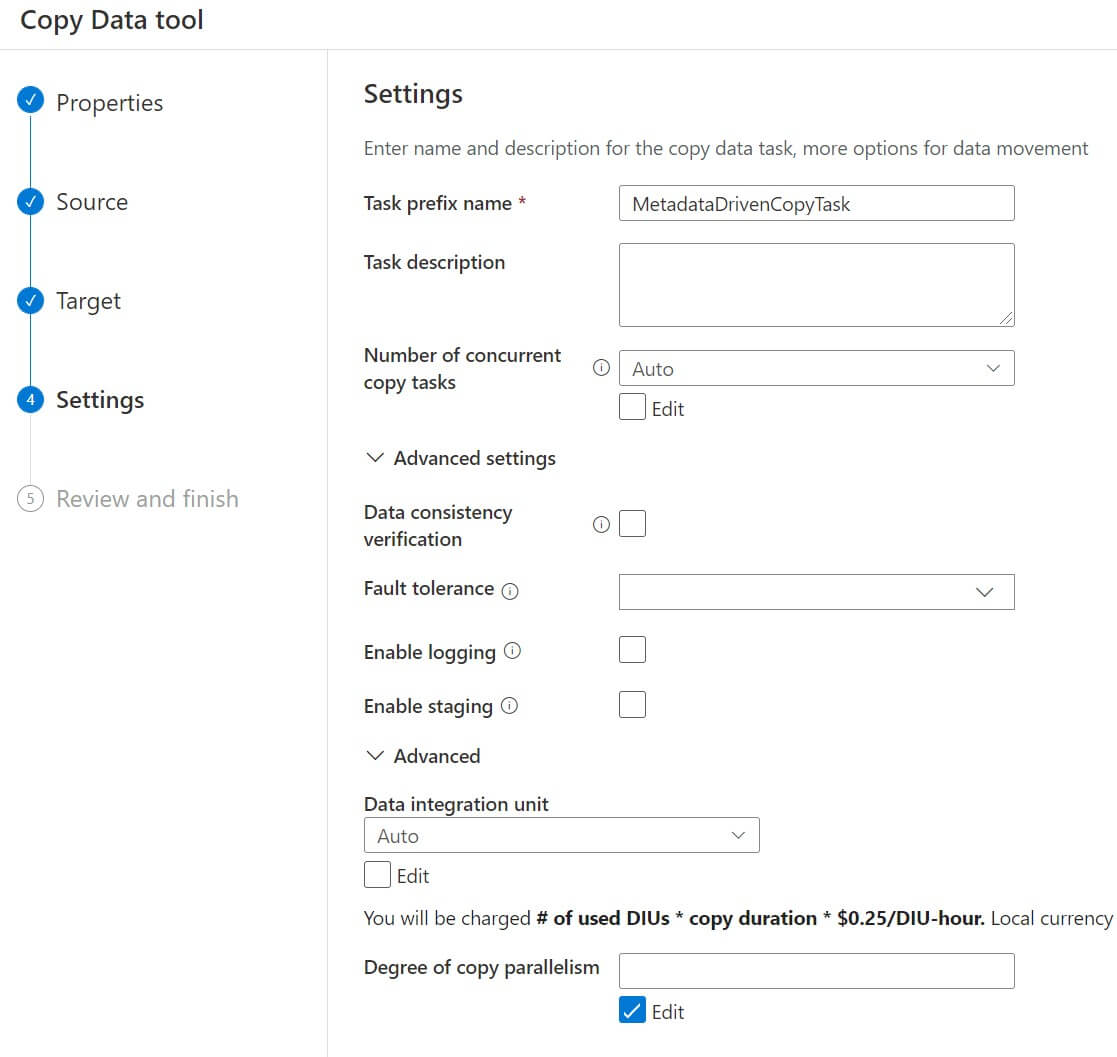Click the Enable logging info icon
This screenshot has width=1117, height=1057.
[x=512, y=651]
